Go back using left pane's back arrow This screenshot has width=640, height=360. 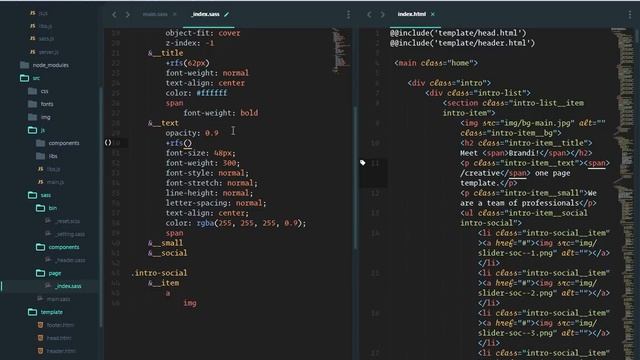[114, 14]
